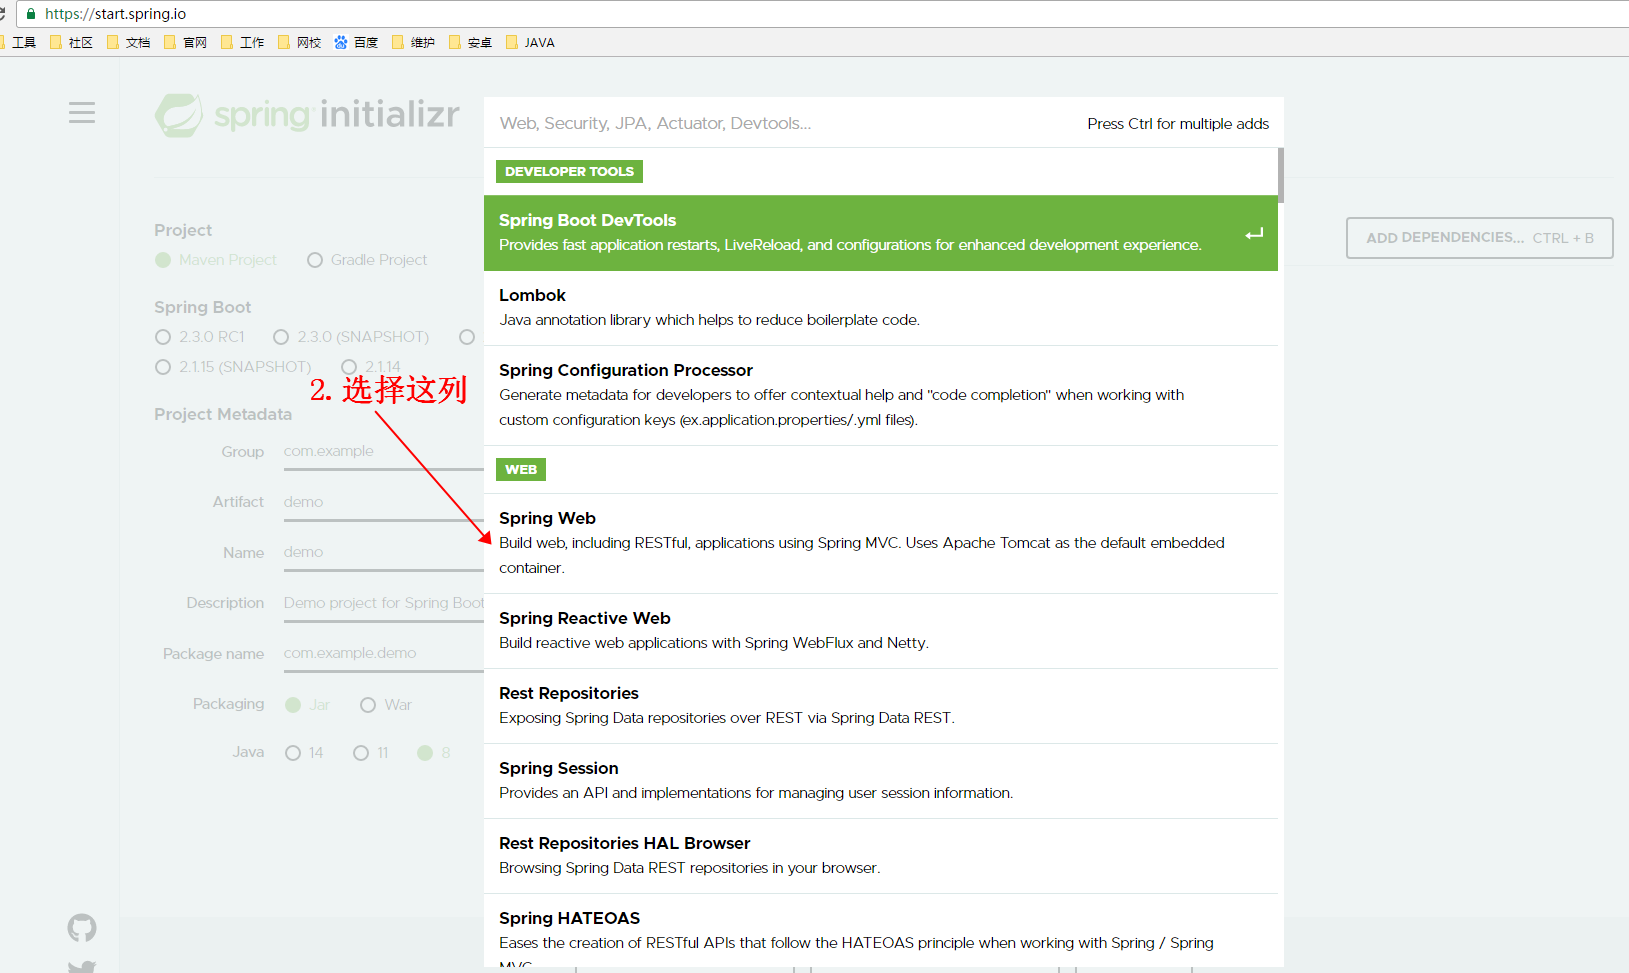
Task: Click the HTTPS padlock in the address bar
Action: coord(29,14)
